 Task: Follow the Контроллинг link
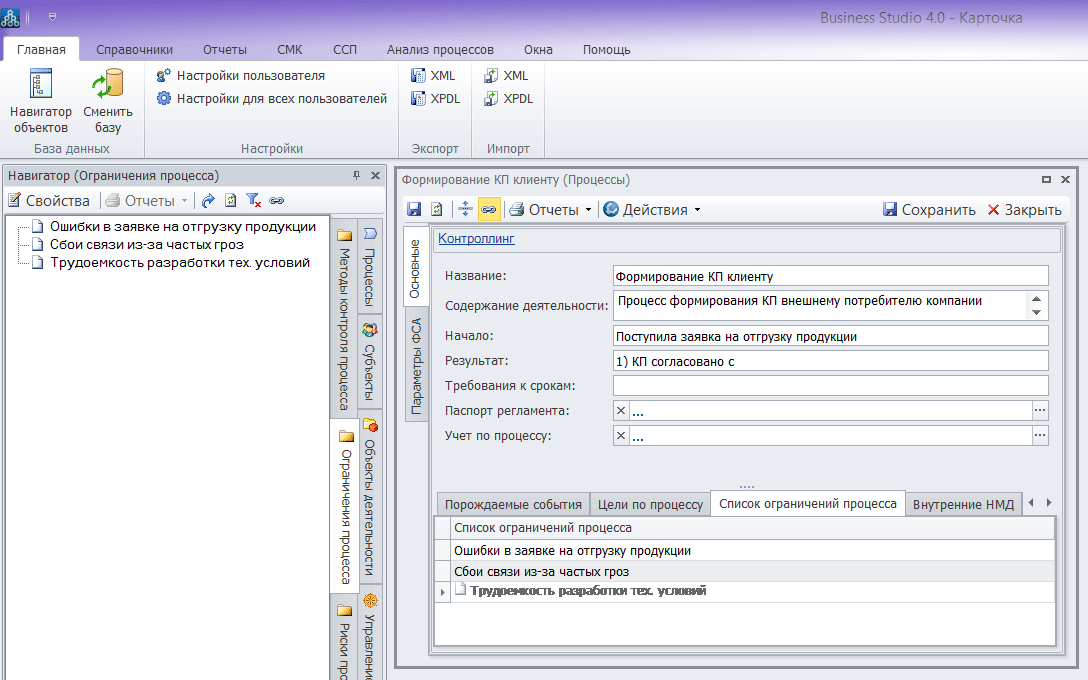476,239
